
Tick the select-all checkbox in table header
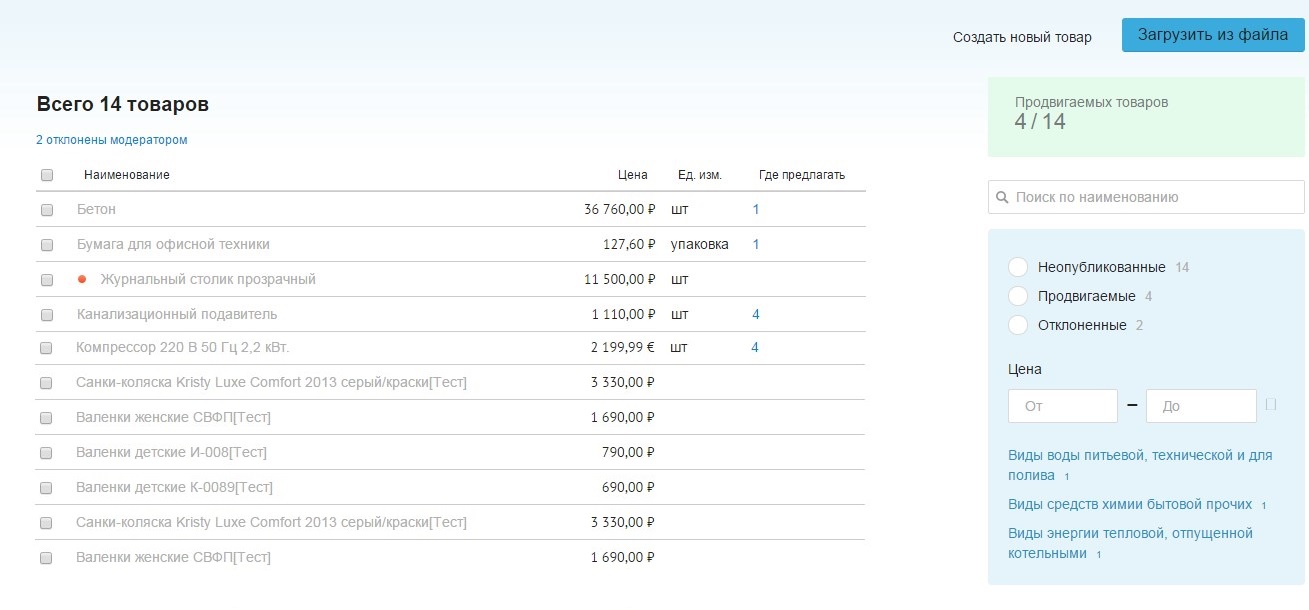pyautogui.click(x=47, y=175)
